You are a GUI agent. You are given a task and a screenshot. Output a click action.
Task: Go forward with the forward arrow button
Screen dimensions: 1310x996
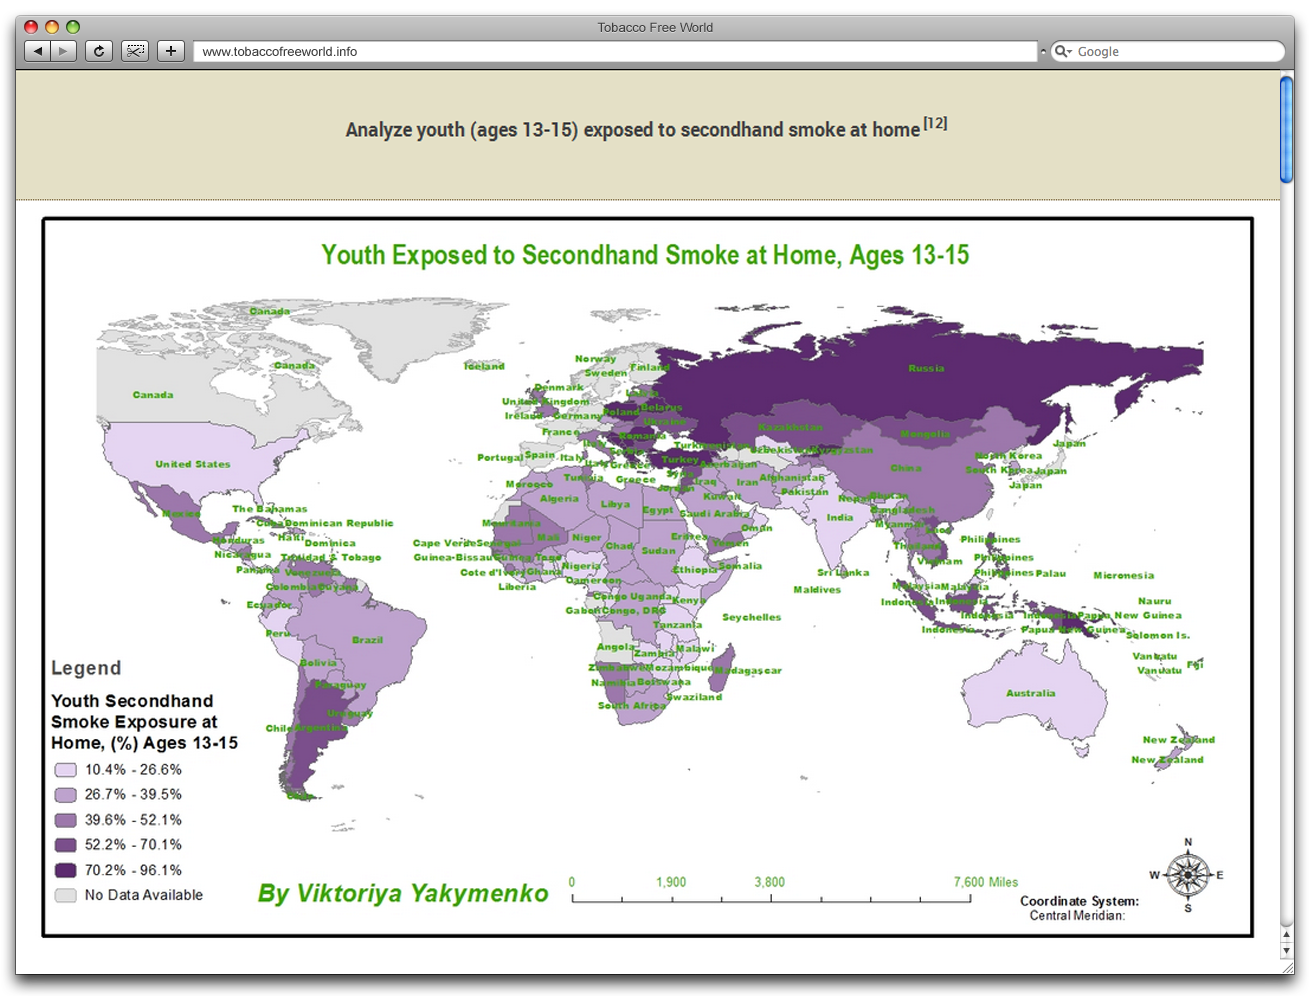click(x=64, y=51)
